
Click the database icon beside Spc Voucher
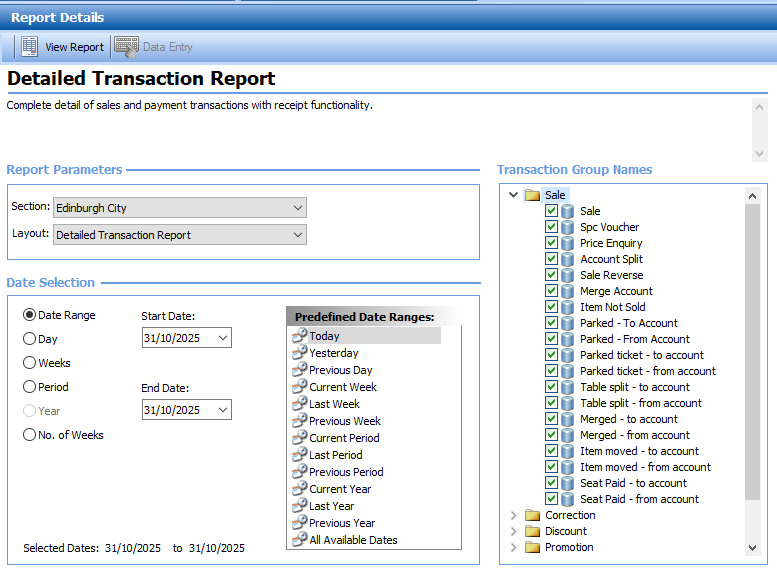[568, 227]
